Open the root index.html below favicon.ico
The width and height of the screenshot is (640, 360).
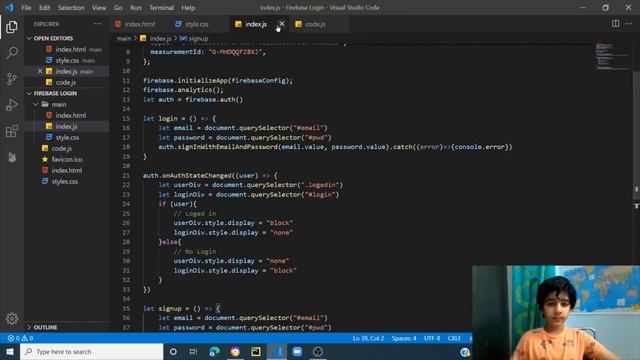click(x=67, y=170)
